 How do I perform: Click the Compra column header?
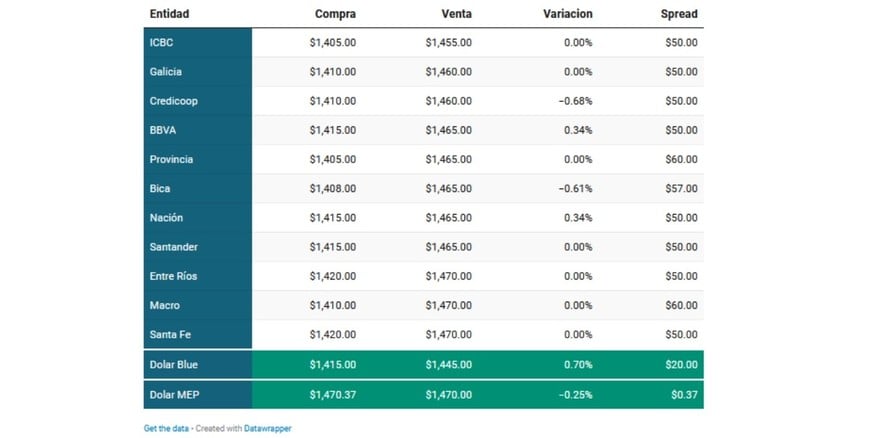click(x=335, y=14)
